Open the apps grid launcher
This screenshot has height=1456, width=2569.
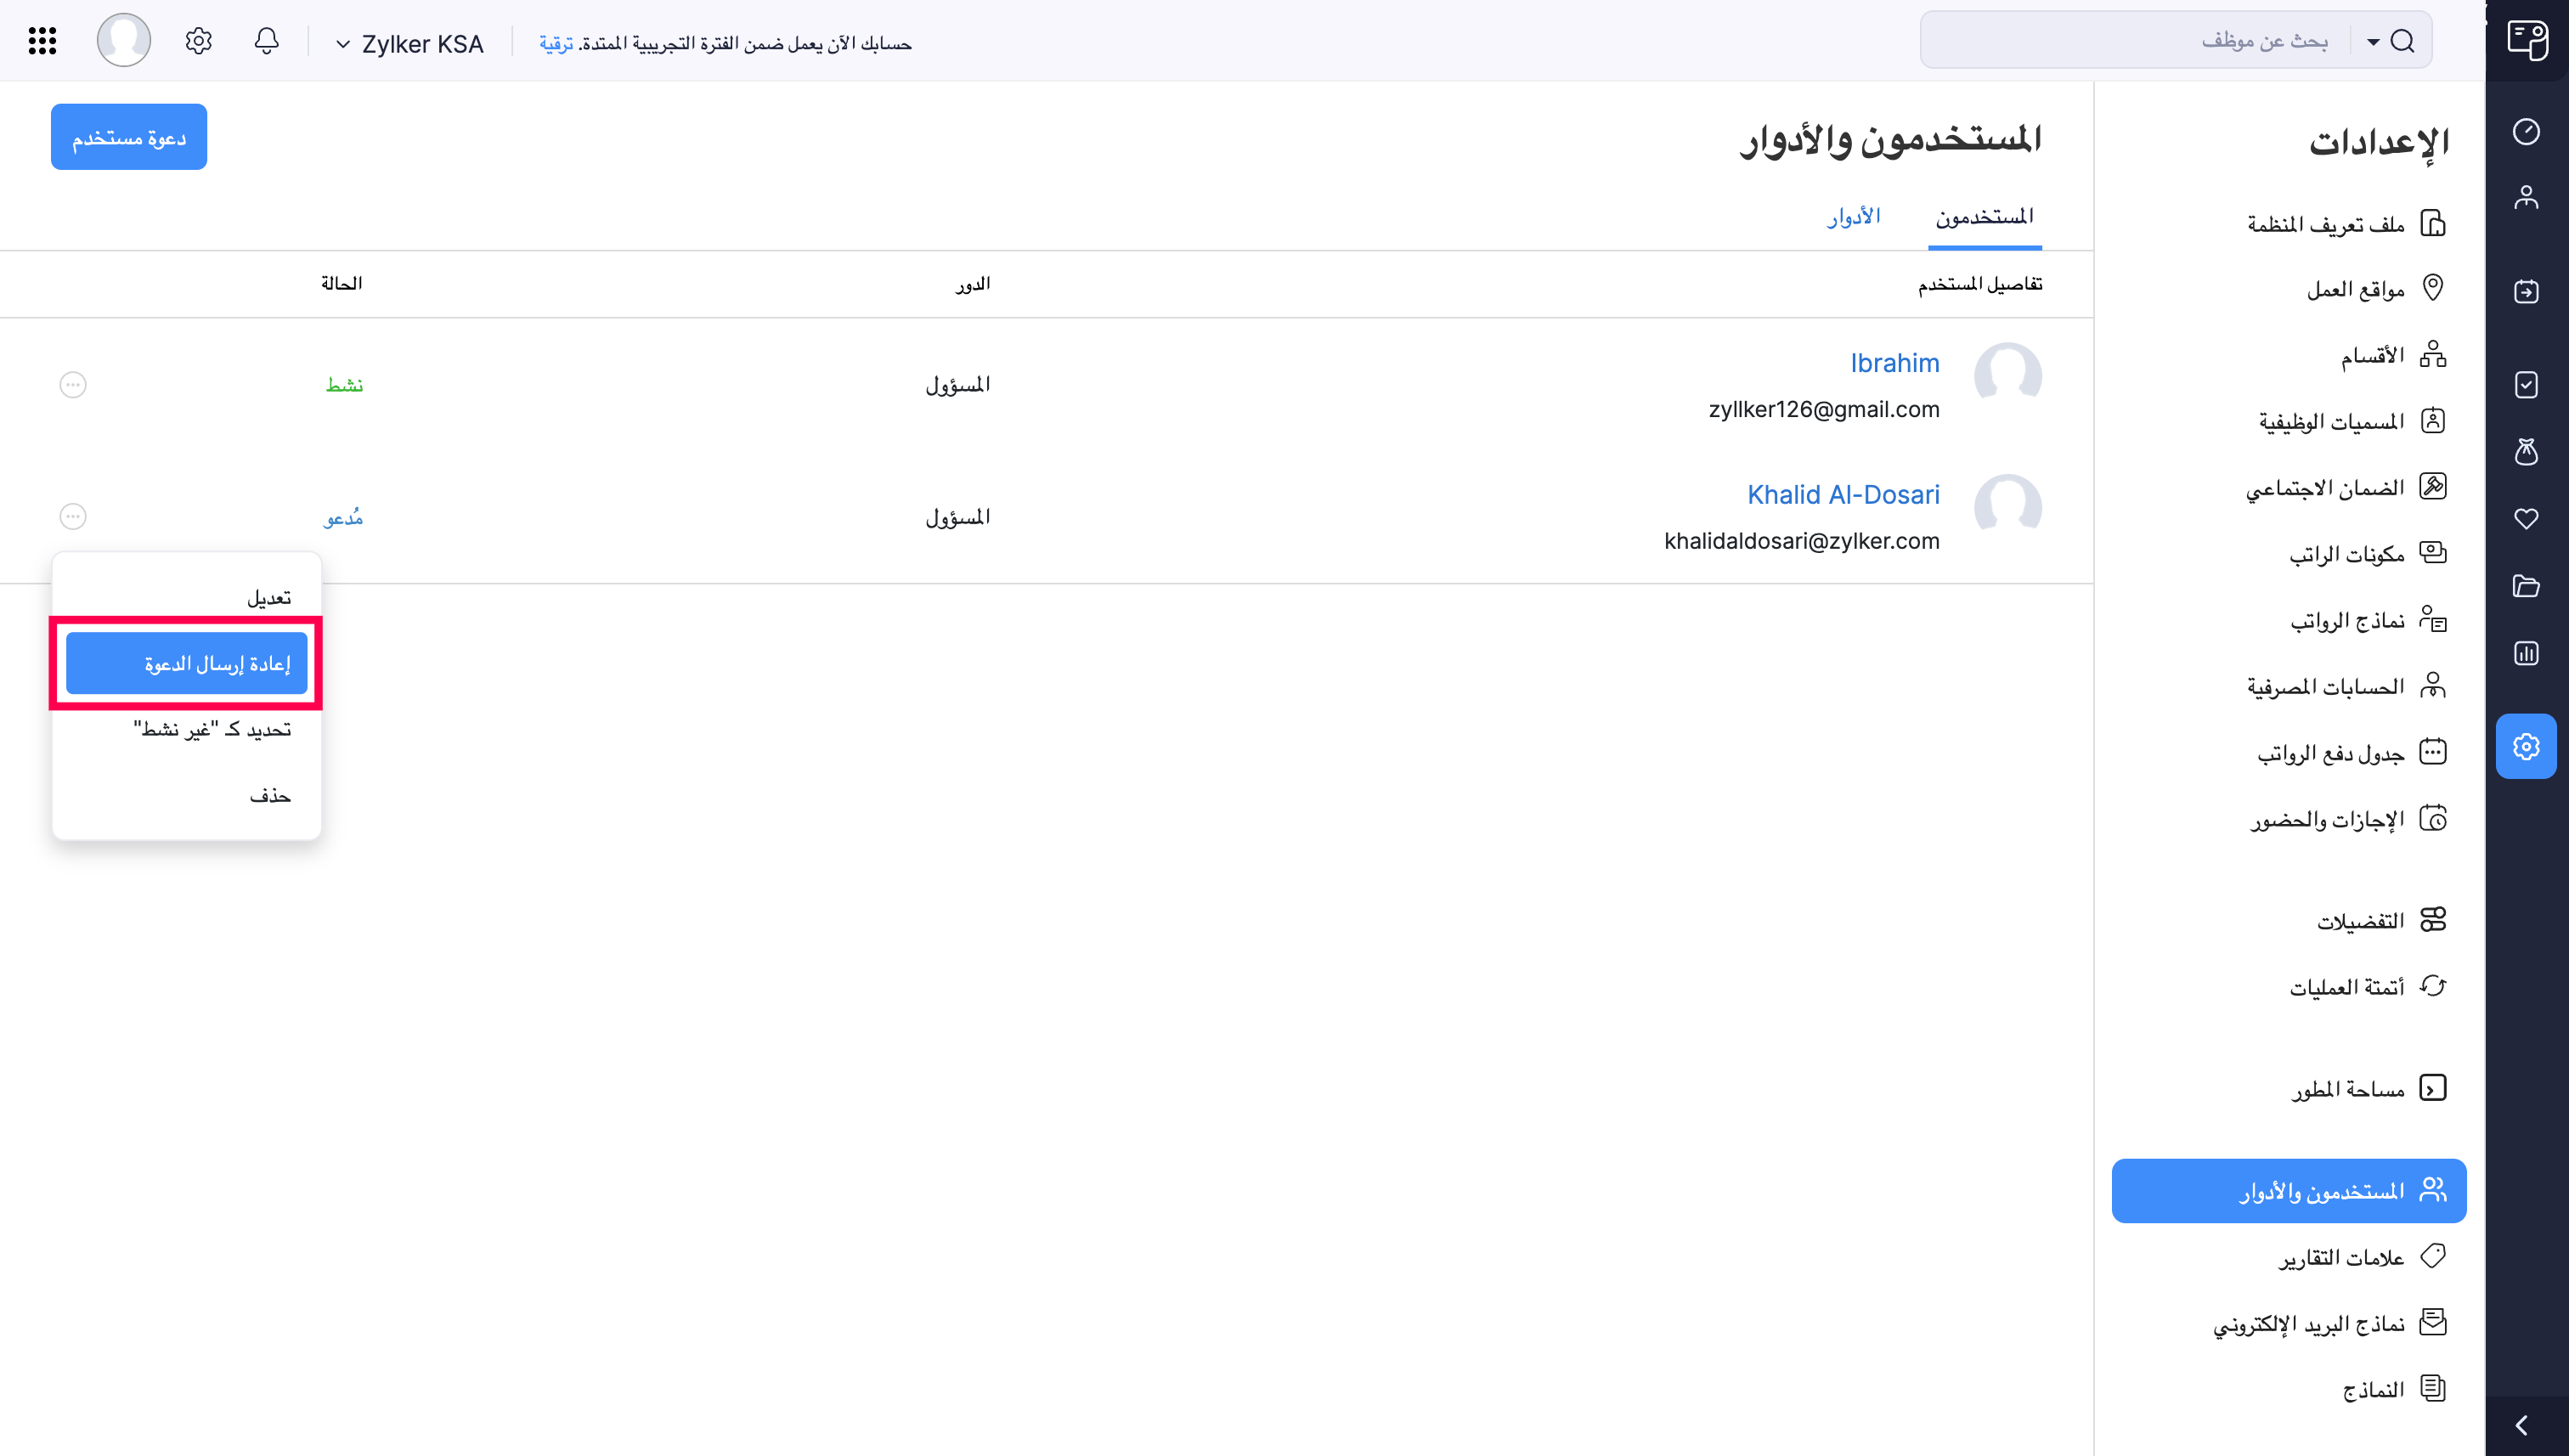(x=41, y=40)
